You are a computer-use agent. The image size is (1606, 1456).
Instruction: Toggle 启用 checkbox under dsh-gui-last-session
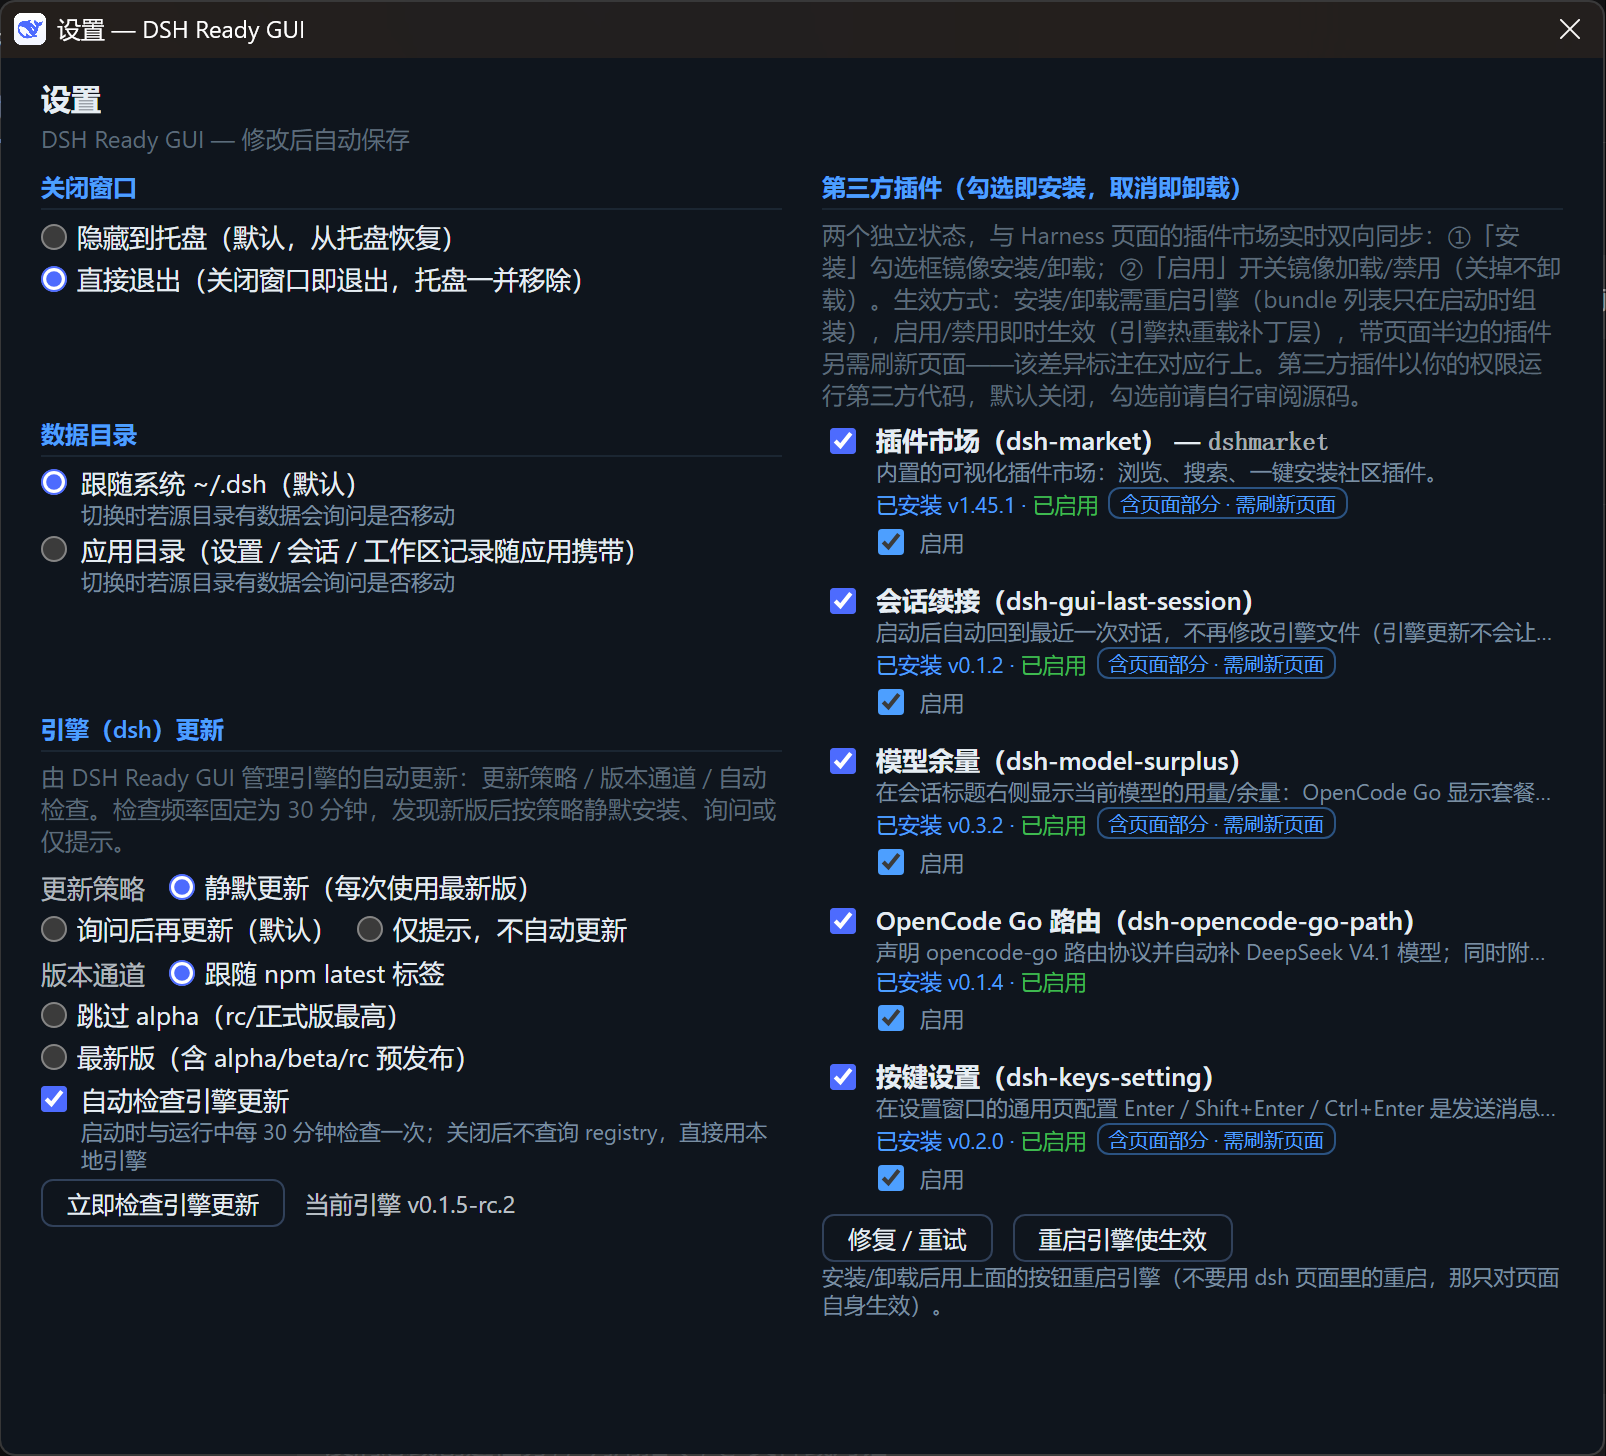point(891,703)
